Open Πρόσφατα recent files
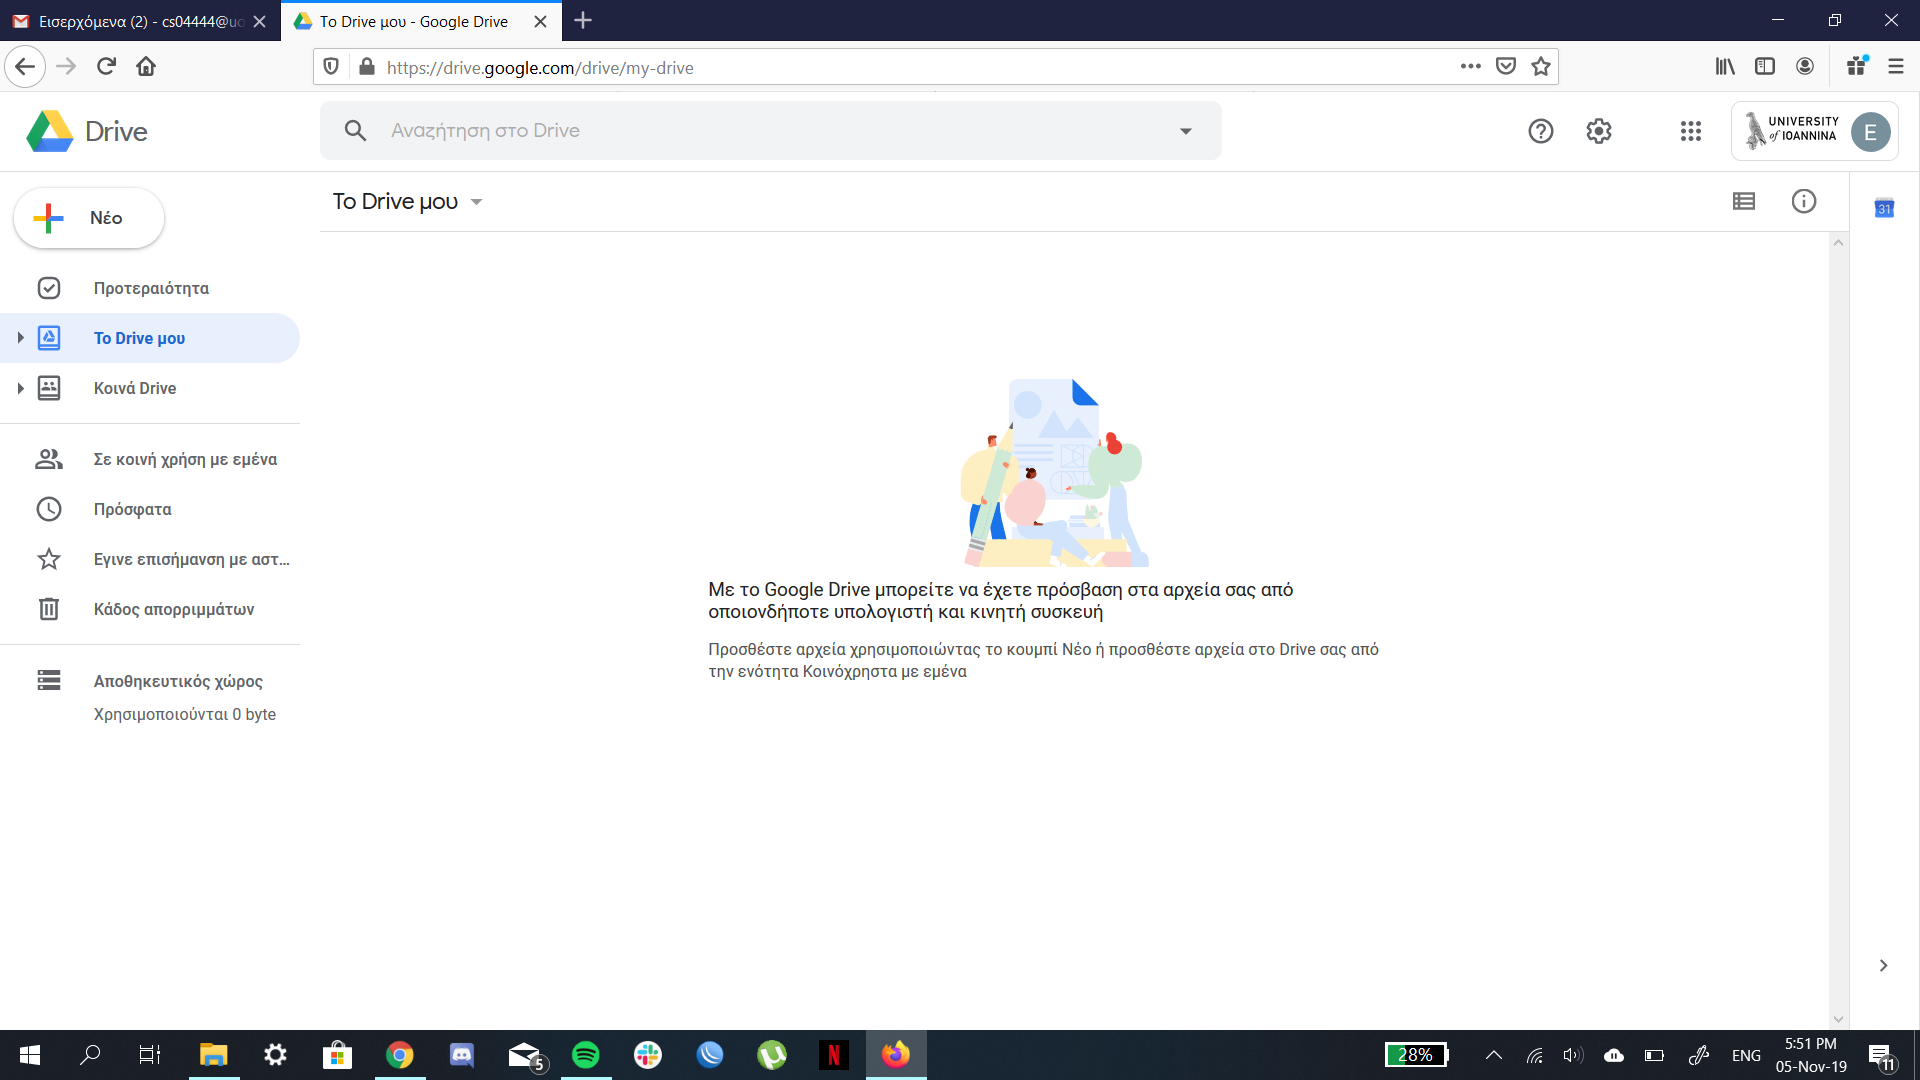 pos(132,509)
